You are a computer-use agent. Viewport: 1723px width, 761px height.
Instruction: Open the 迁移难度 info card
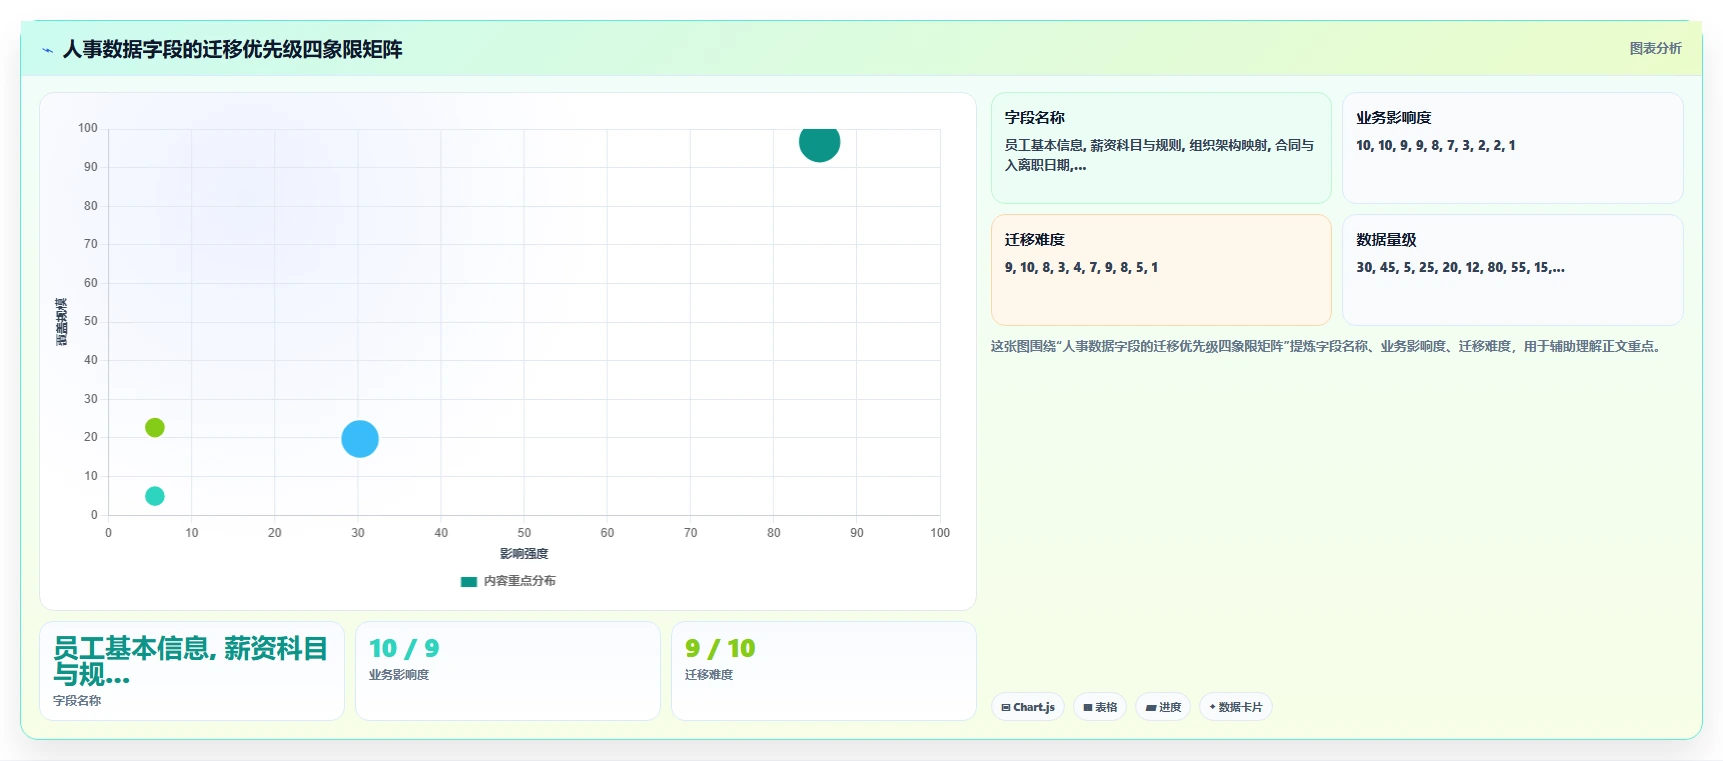(1161, 270)
